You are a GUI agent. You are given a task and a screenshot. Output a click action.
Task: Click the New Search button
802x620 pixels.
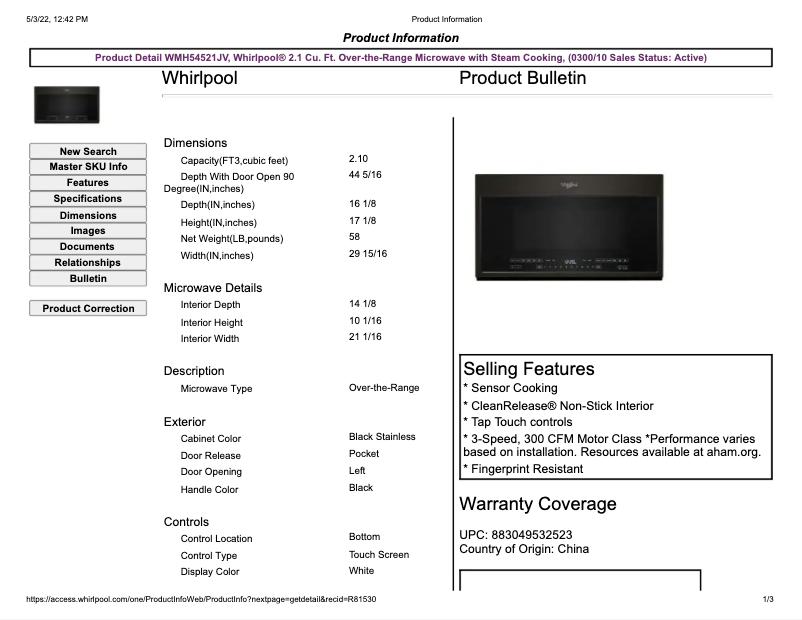point(88,151)
